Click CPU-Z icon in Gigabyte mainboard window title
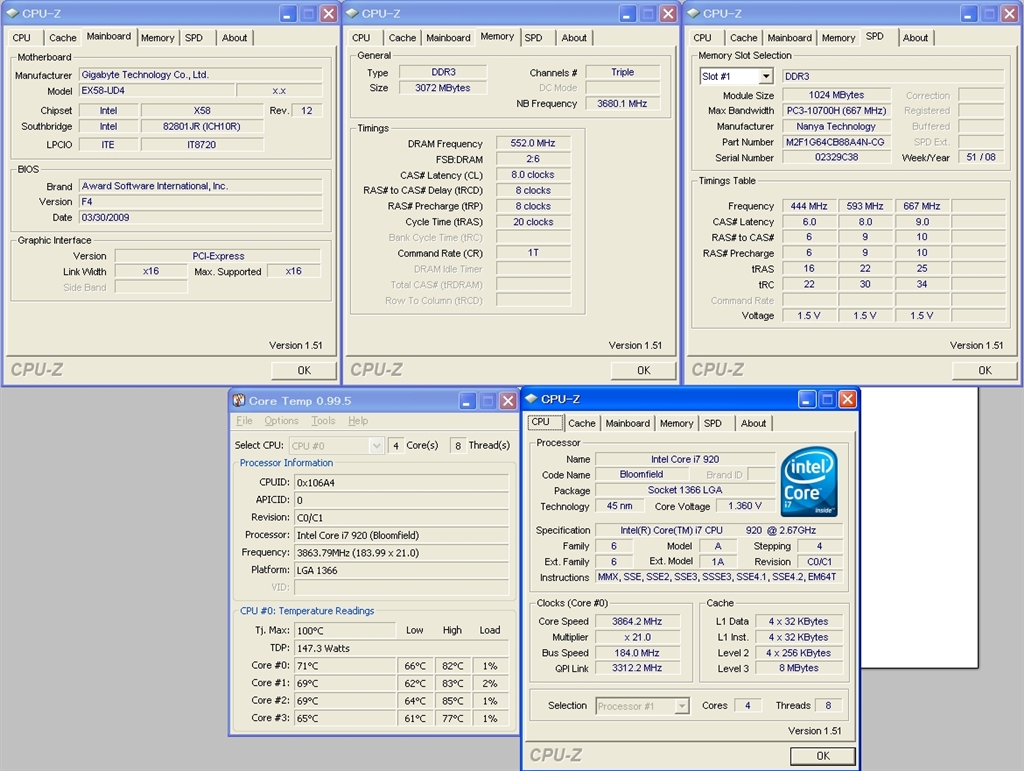Screen dimensions: 1024x771 click(12, 13)
